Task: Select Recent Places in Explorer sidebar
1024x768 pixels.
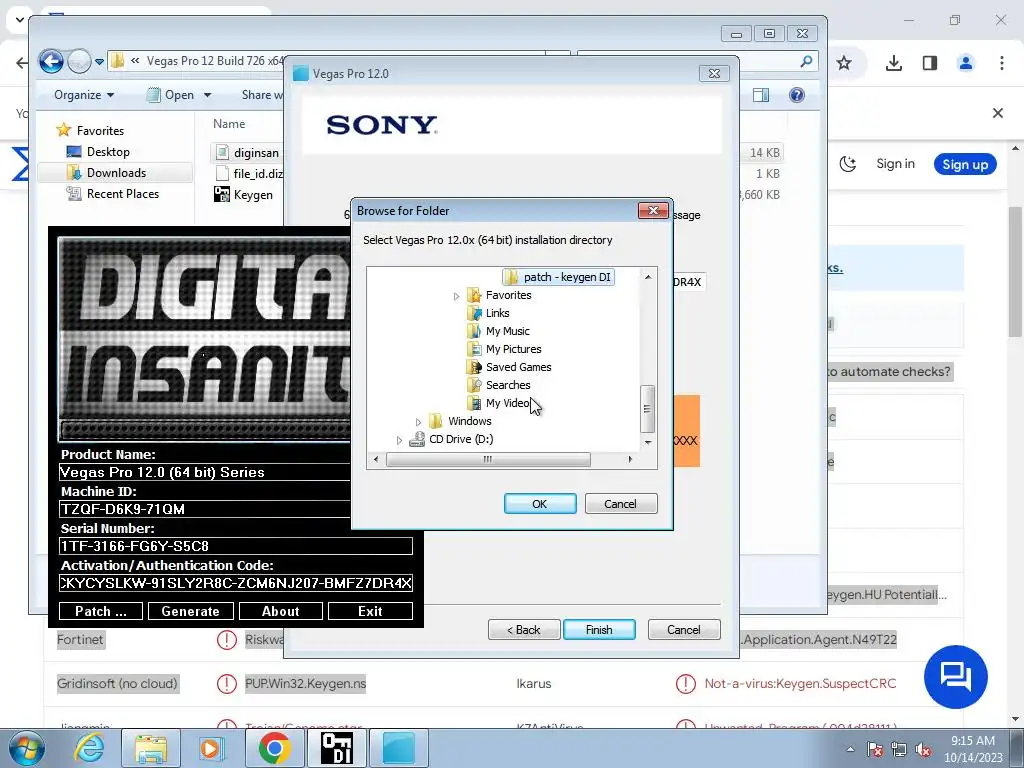Action: [x=112, y=194]
